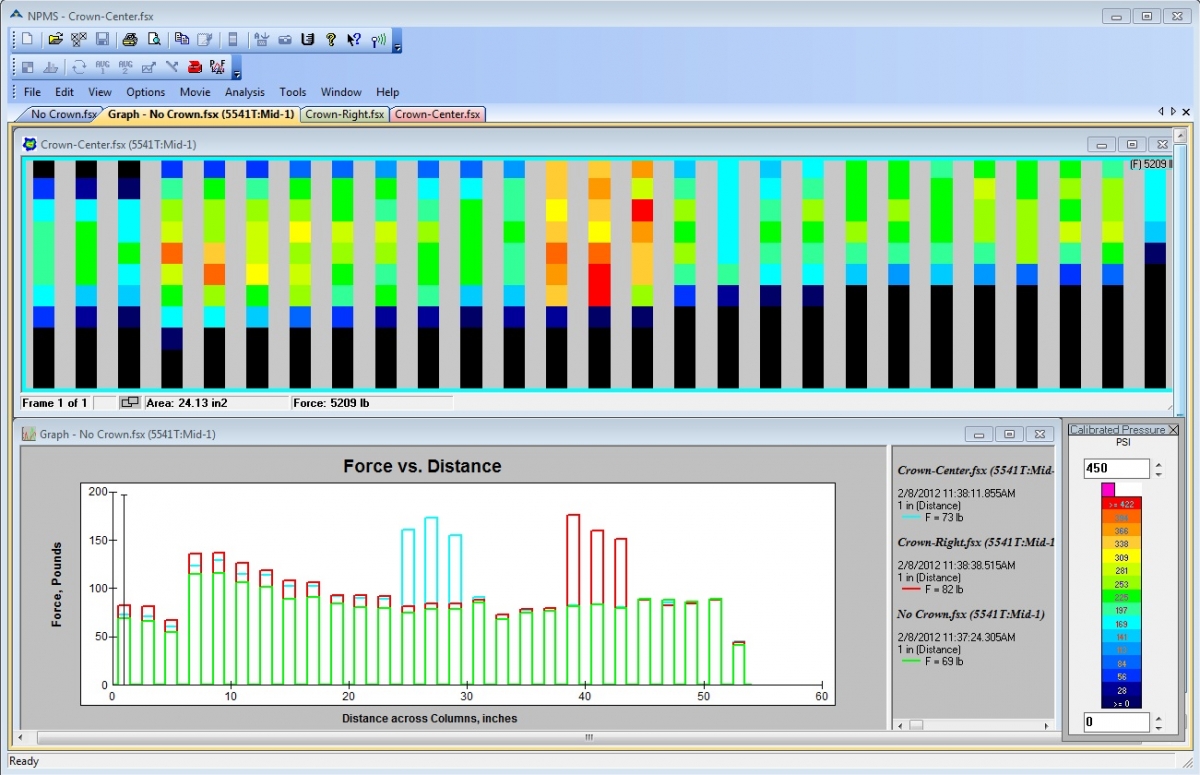Close the Calibrated Pressure panel
Image resolution: width=1200 pixels, height=775 pixels.
[1174, 430]
